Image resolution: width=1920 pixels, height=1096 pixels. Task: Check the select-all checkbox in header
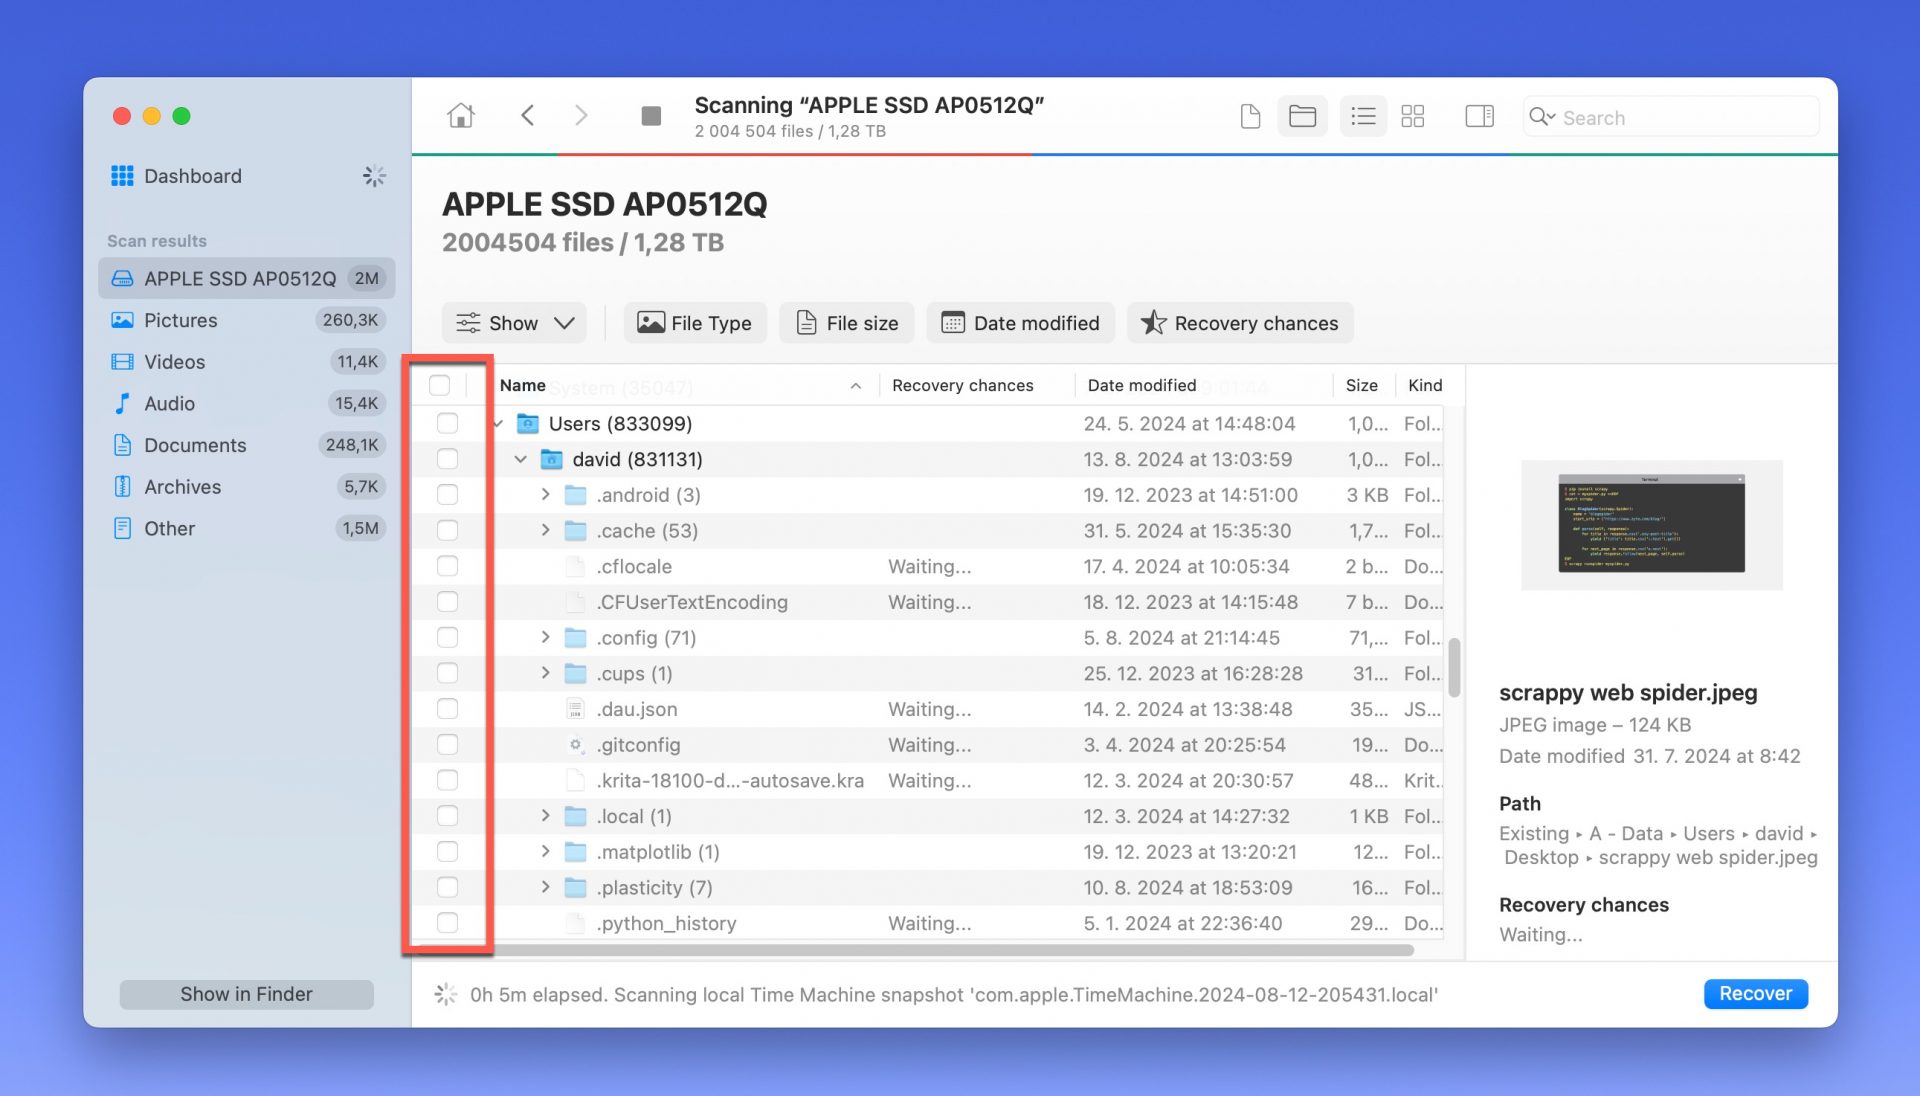pyautogui.click(x=441, y=384)
